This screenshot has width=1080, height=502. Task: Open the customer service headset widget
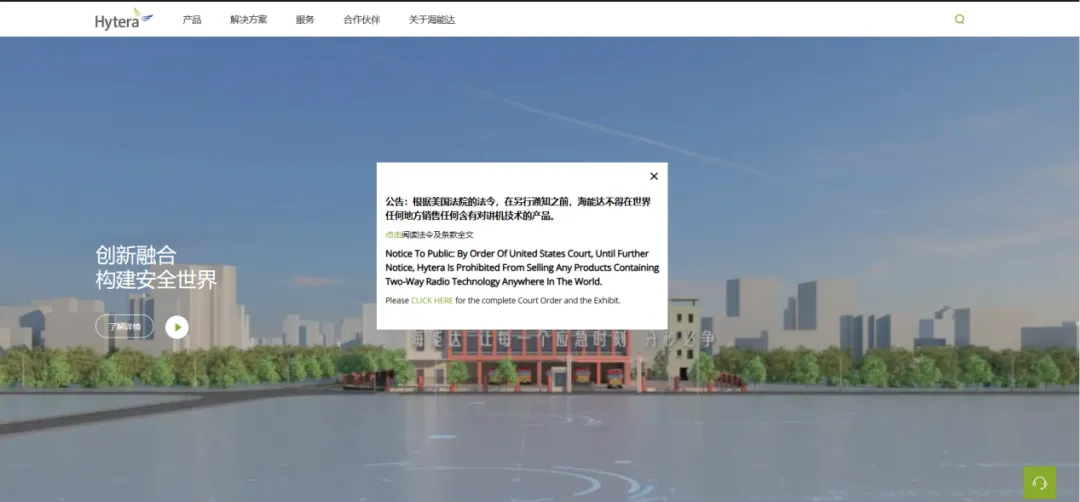tap(1039, 483)
